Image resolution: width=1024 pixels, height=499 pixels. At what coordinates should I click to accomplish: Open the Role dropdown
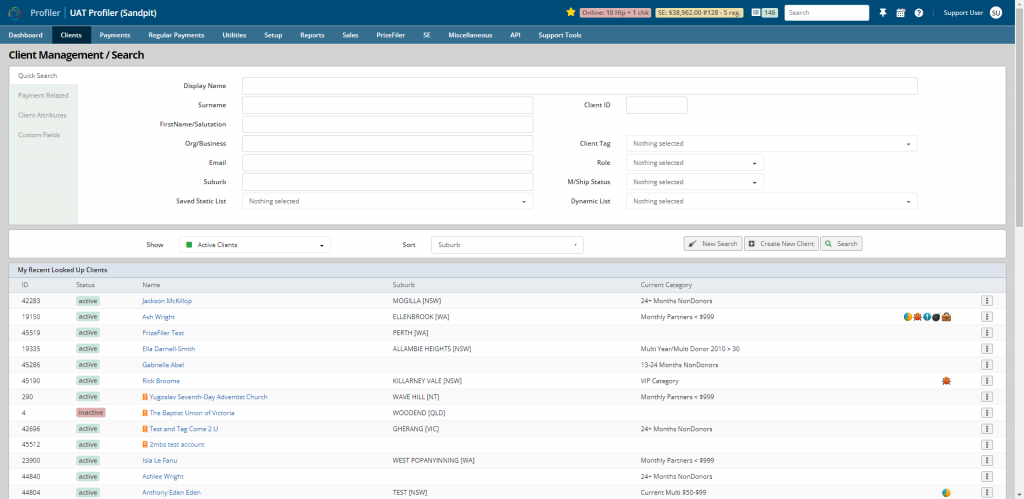coord(695,163)
